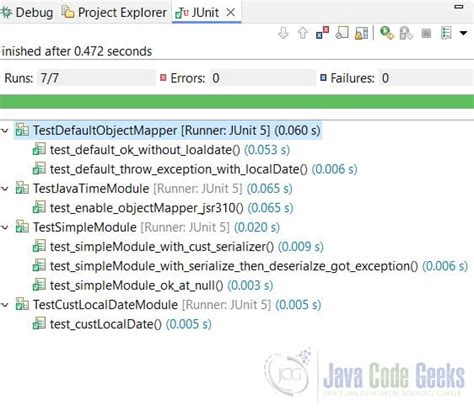Select test_default_throw_exception_with_localDate() test

pyautogui.click(x=195, y=169)
